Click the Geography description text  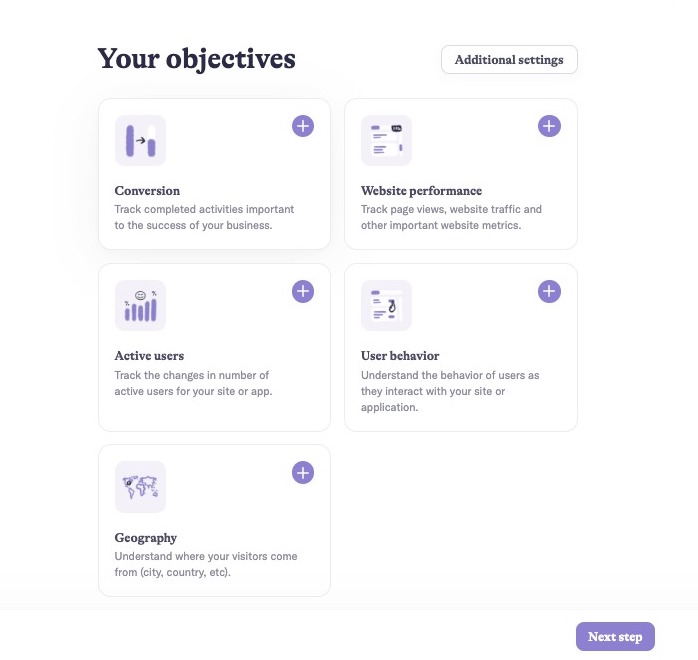[205, 564]
